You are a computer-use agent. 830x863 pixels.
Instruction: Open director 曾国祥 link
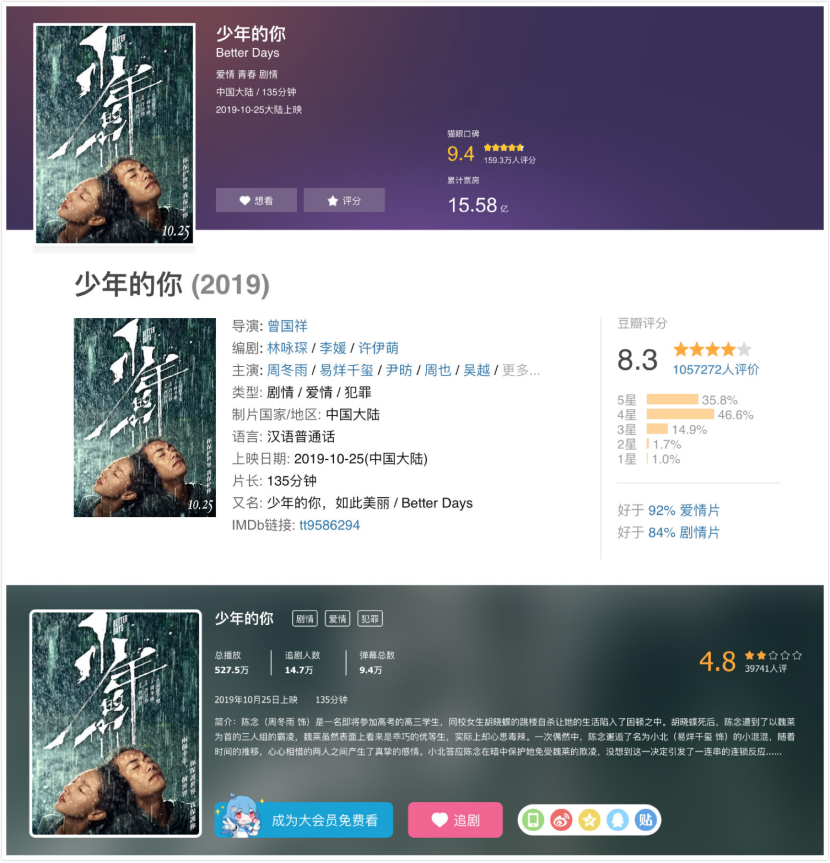(287, 326)
